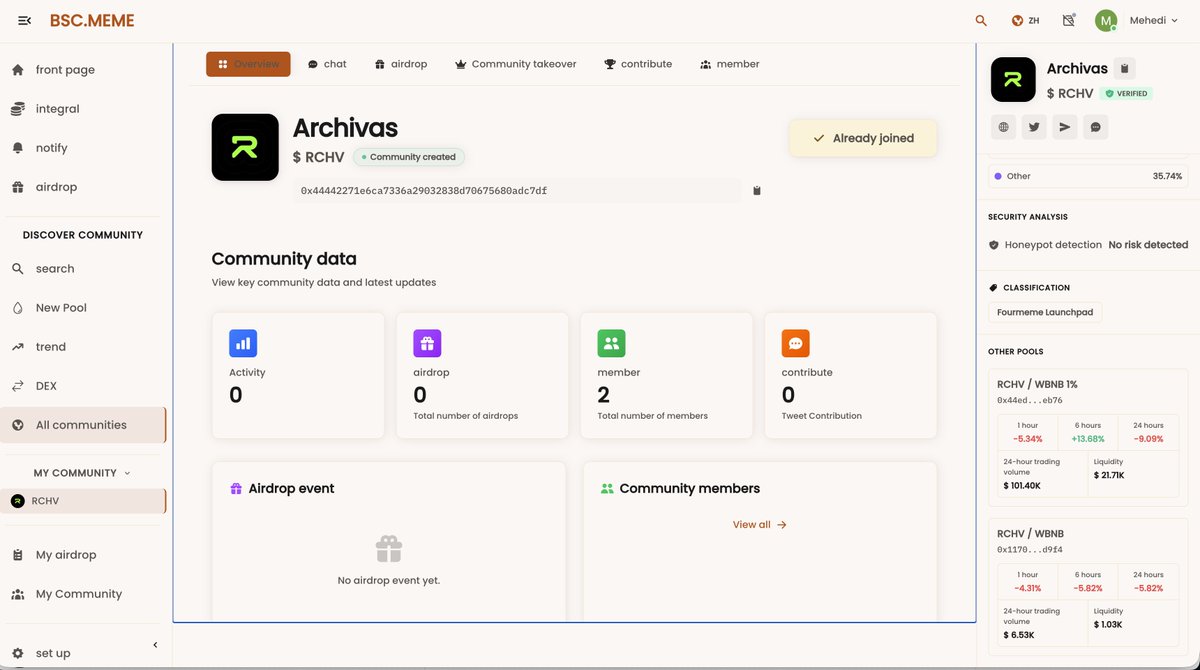Click the total number of members count 2
This screenshot has height=670, width=1200.
[x=604, y=395]
